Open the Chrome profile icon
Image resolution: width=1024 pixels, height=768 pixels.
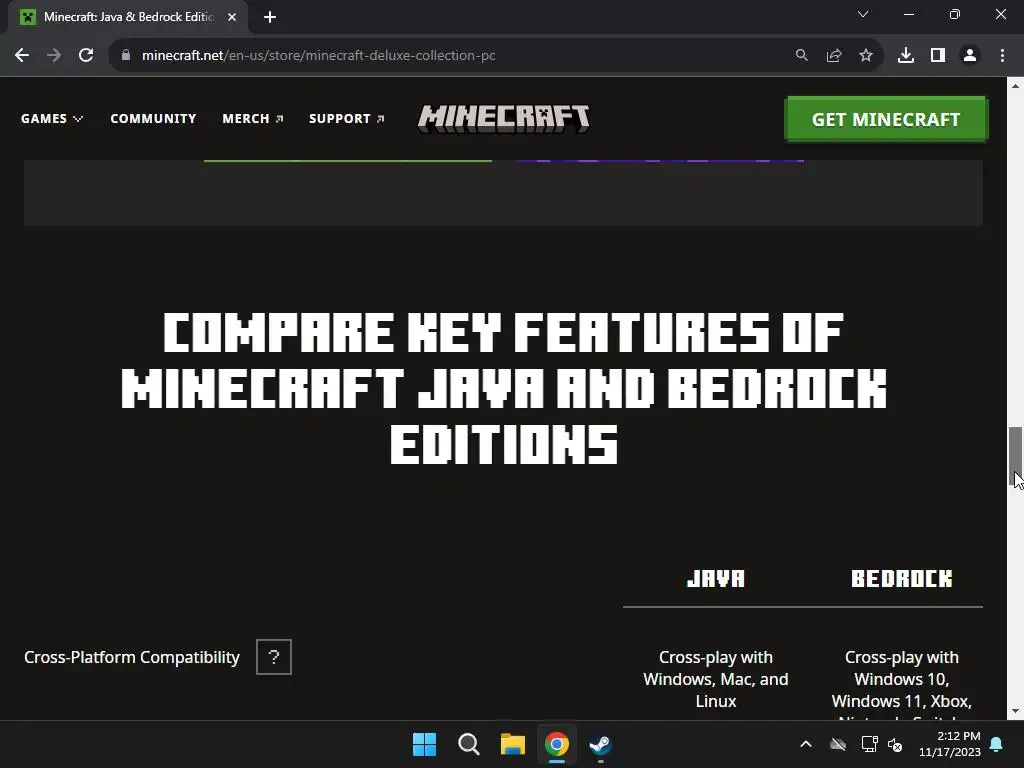970,56
